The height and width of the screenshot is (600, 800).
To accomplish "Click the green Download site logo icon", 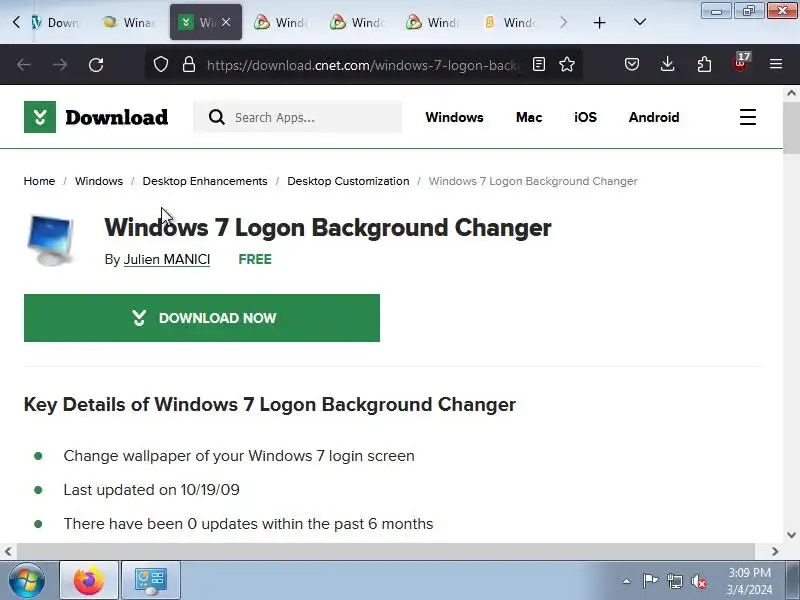I will (x=40, y=117).
